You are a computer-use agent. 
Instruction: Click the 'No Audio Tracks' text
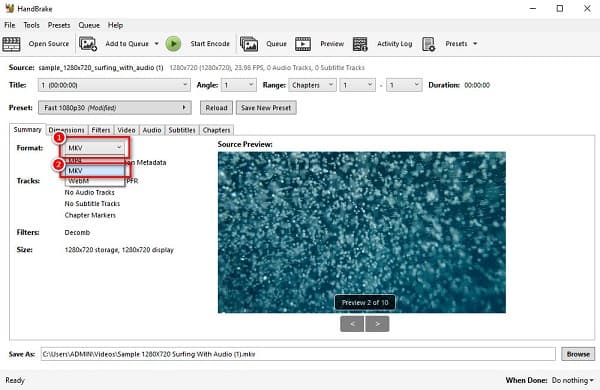90,193
